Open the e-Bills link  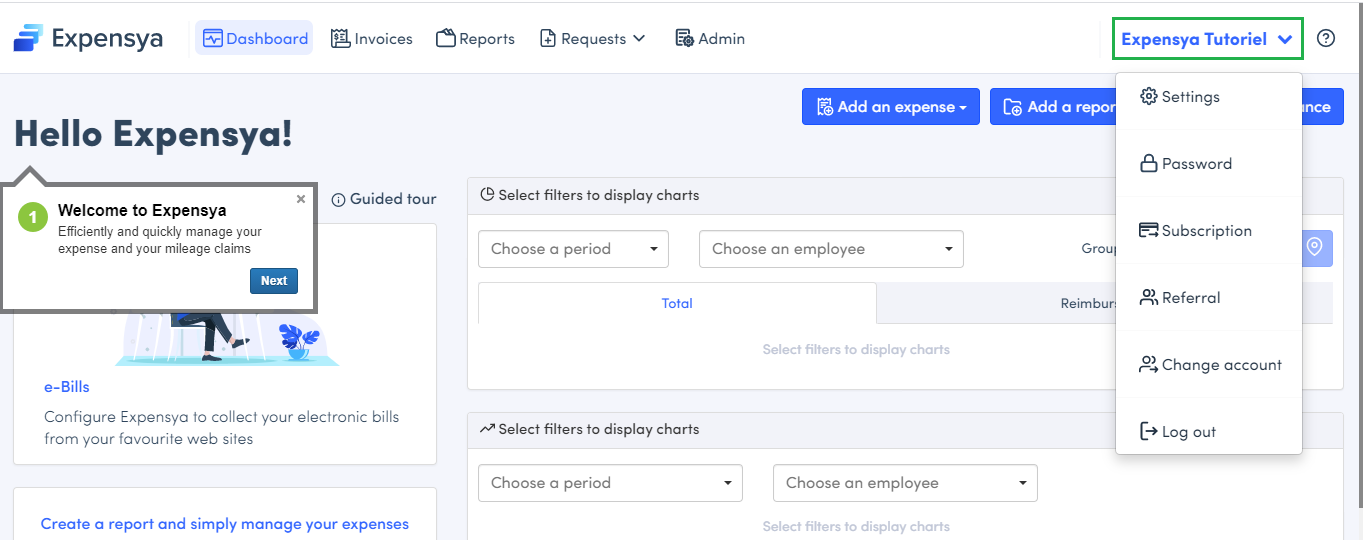coord(66,387)
